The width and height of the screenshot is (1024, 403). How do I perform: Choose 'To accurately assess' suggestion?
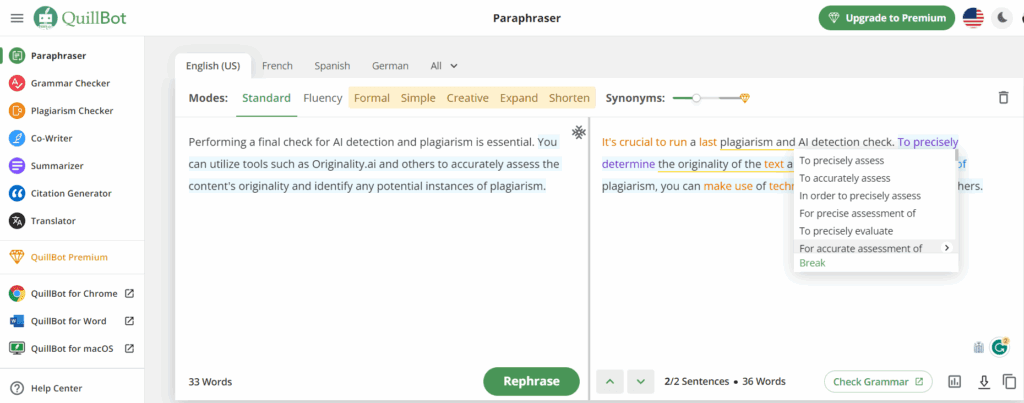[844, 178]
